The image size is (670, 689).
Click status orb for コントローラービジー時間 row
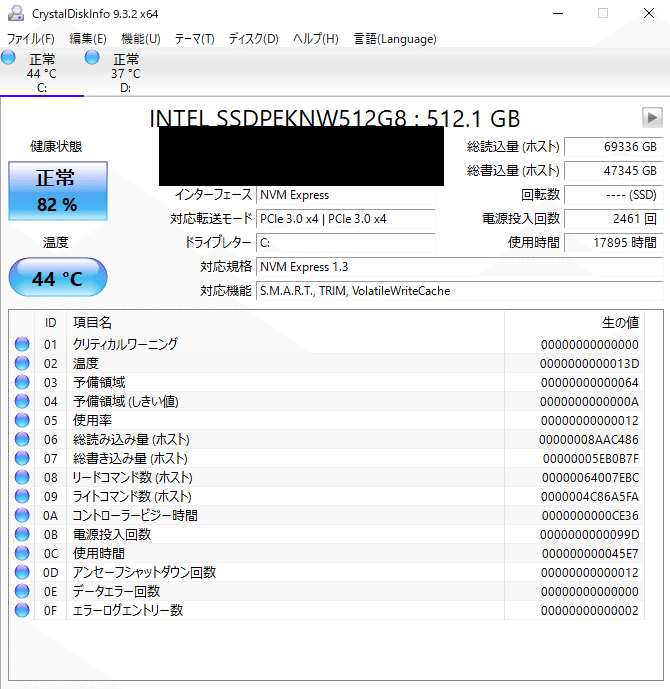pyautogui.click(x=22, y=515)
